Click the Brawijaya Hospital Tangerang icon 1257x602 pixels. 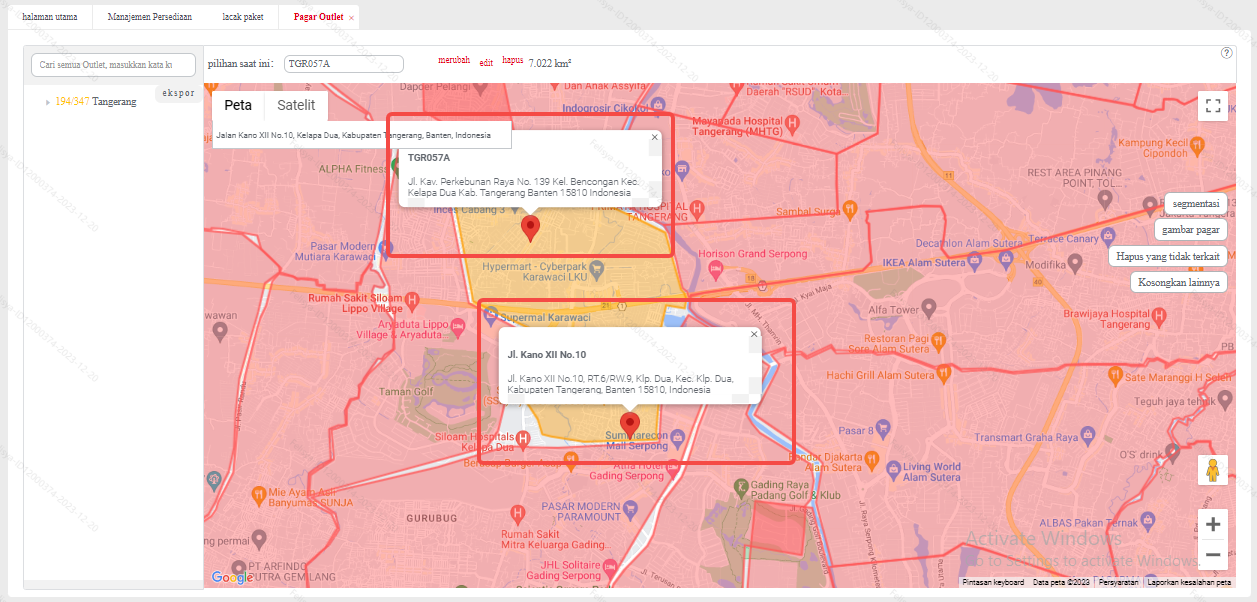[x=1161, y=318]
